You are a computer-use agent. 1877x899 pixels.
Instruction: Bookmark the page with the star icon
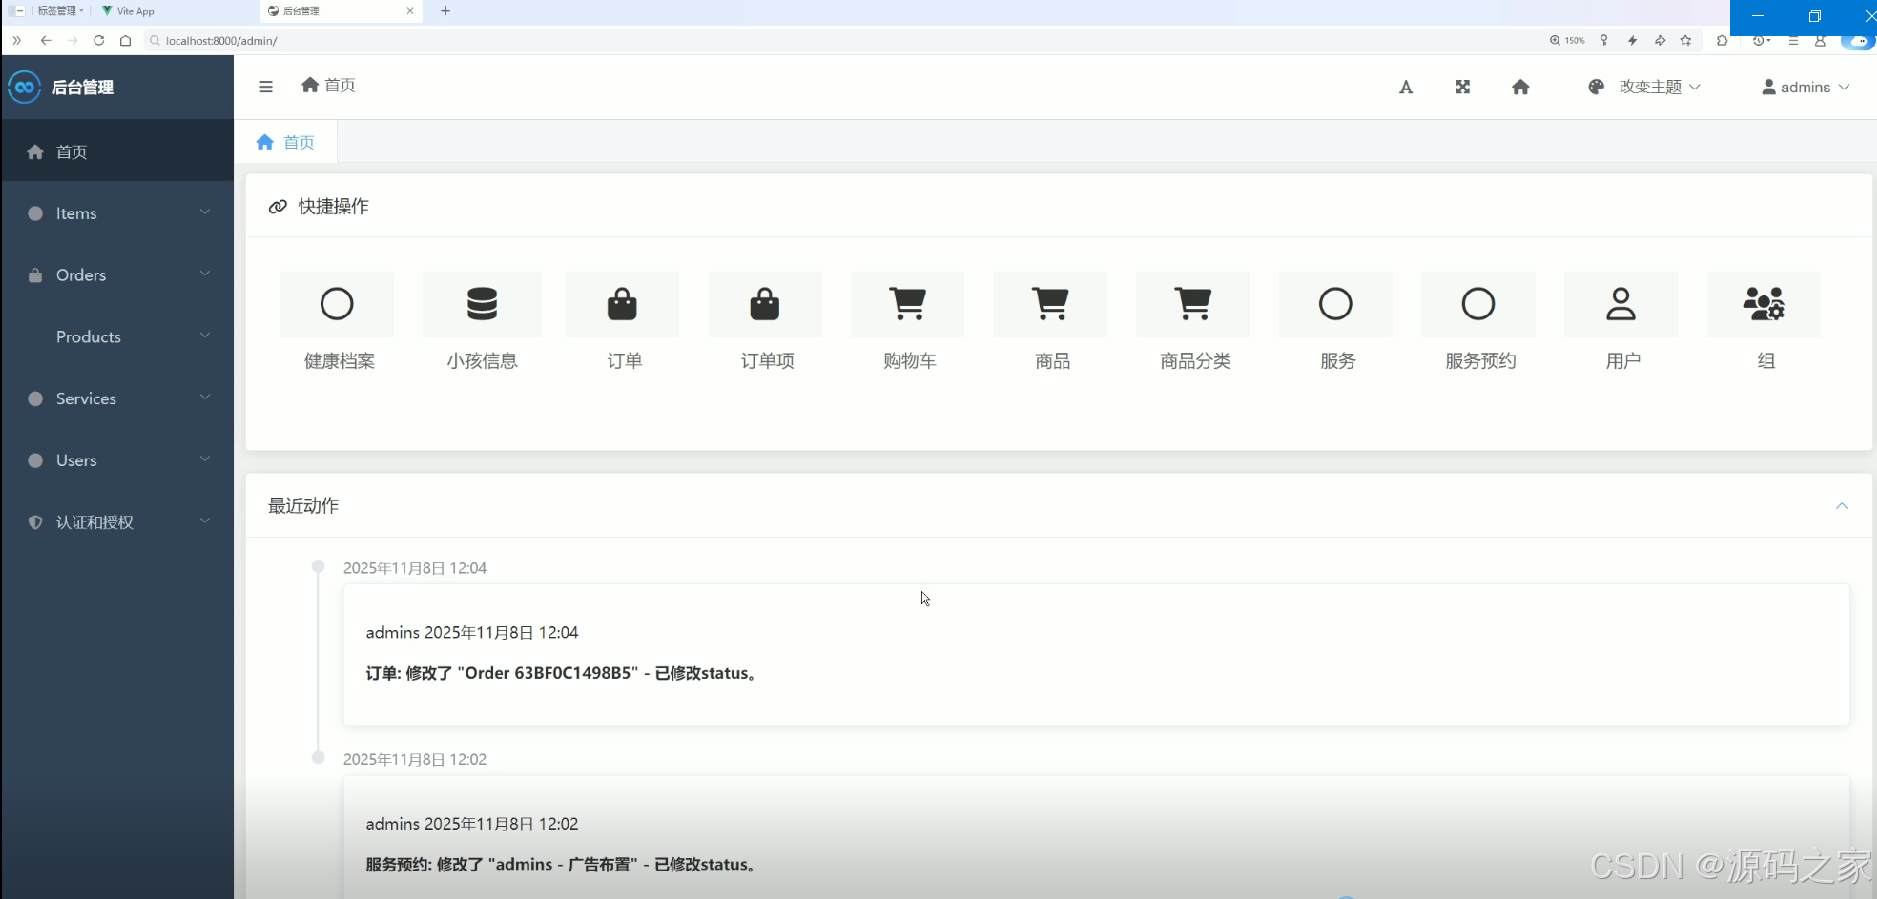pyautogui.click(x=1686, y=41)
